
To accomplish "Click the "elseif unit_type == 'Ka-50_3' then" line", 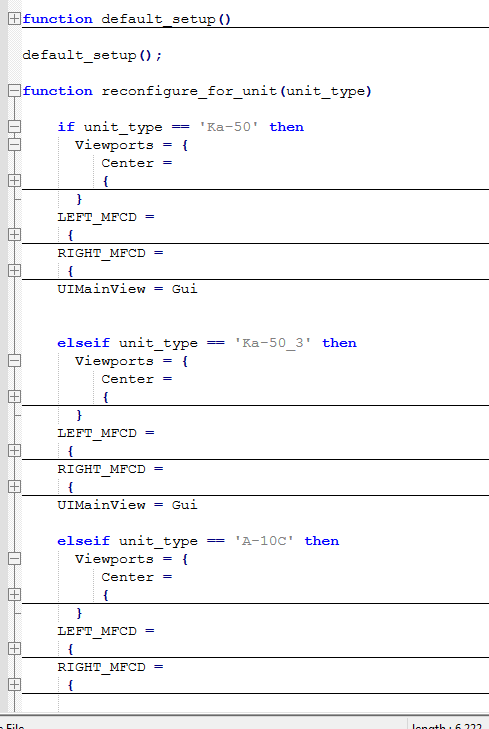I will click(x=207, y=343).
